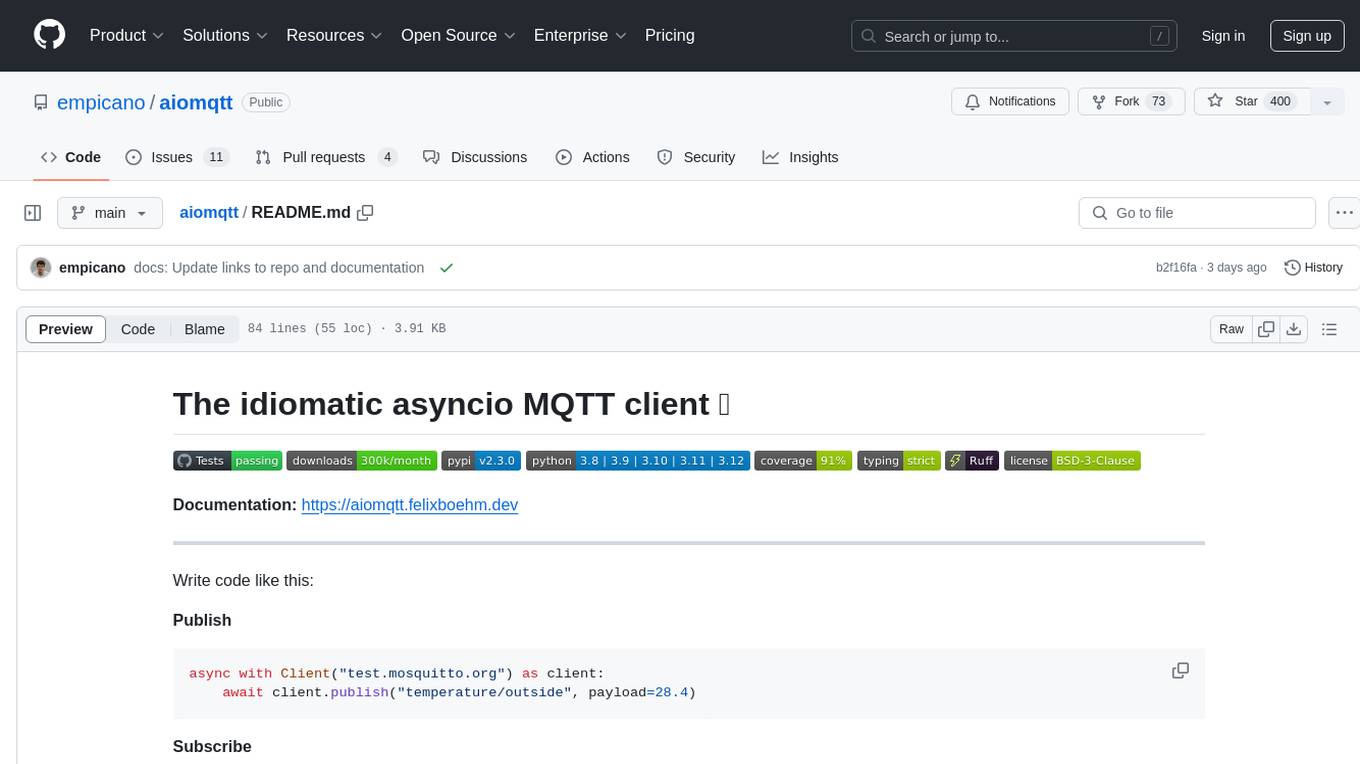Open the aiomqtt repository link in header

click(196, 102)
